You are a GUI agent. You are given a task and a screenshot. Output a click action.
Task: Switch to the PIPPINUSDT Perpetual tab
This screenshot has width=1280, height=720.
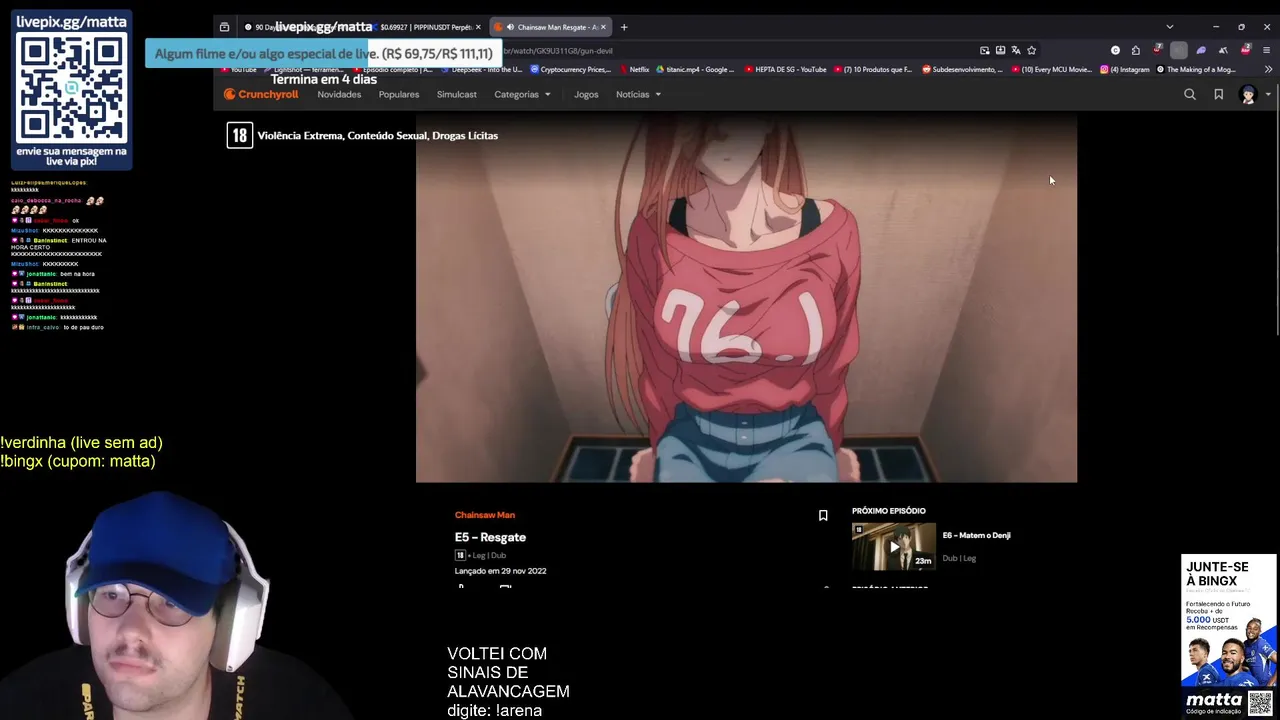pos(425,27)
